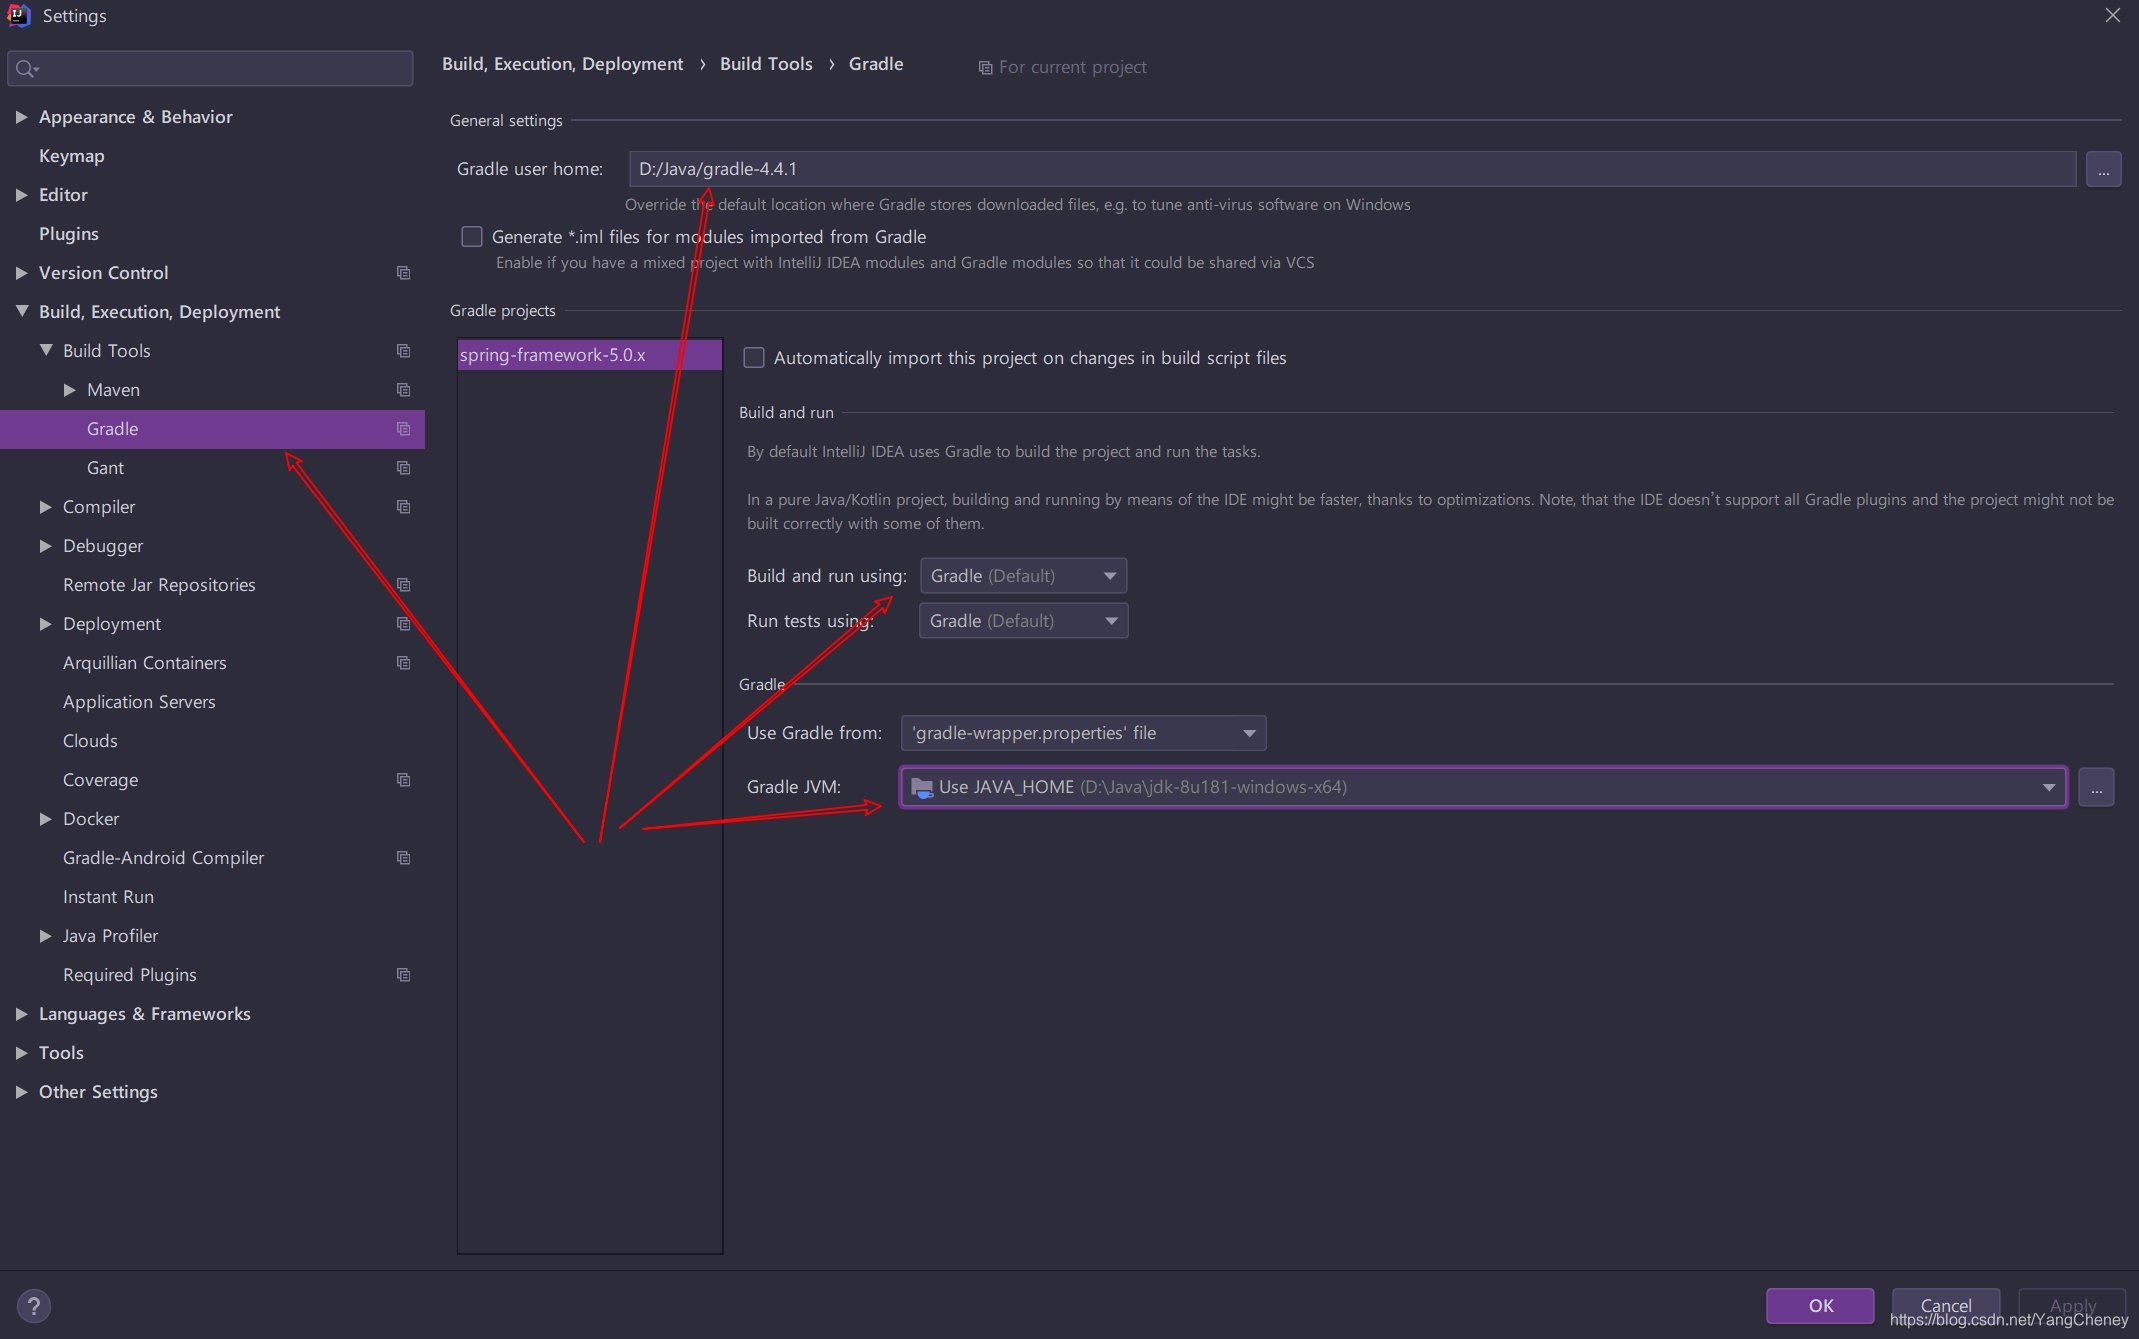Click the Deployment copy icon in sidebar
Image resolution: width=2139 pixels, height=1339 pixels.
[403, 623]
